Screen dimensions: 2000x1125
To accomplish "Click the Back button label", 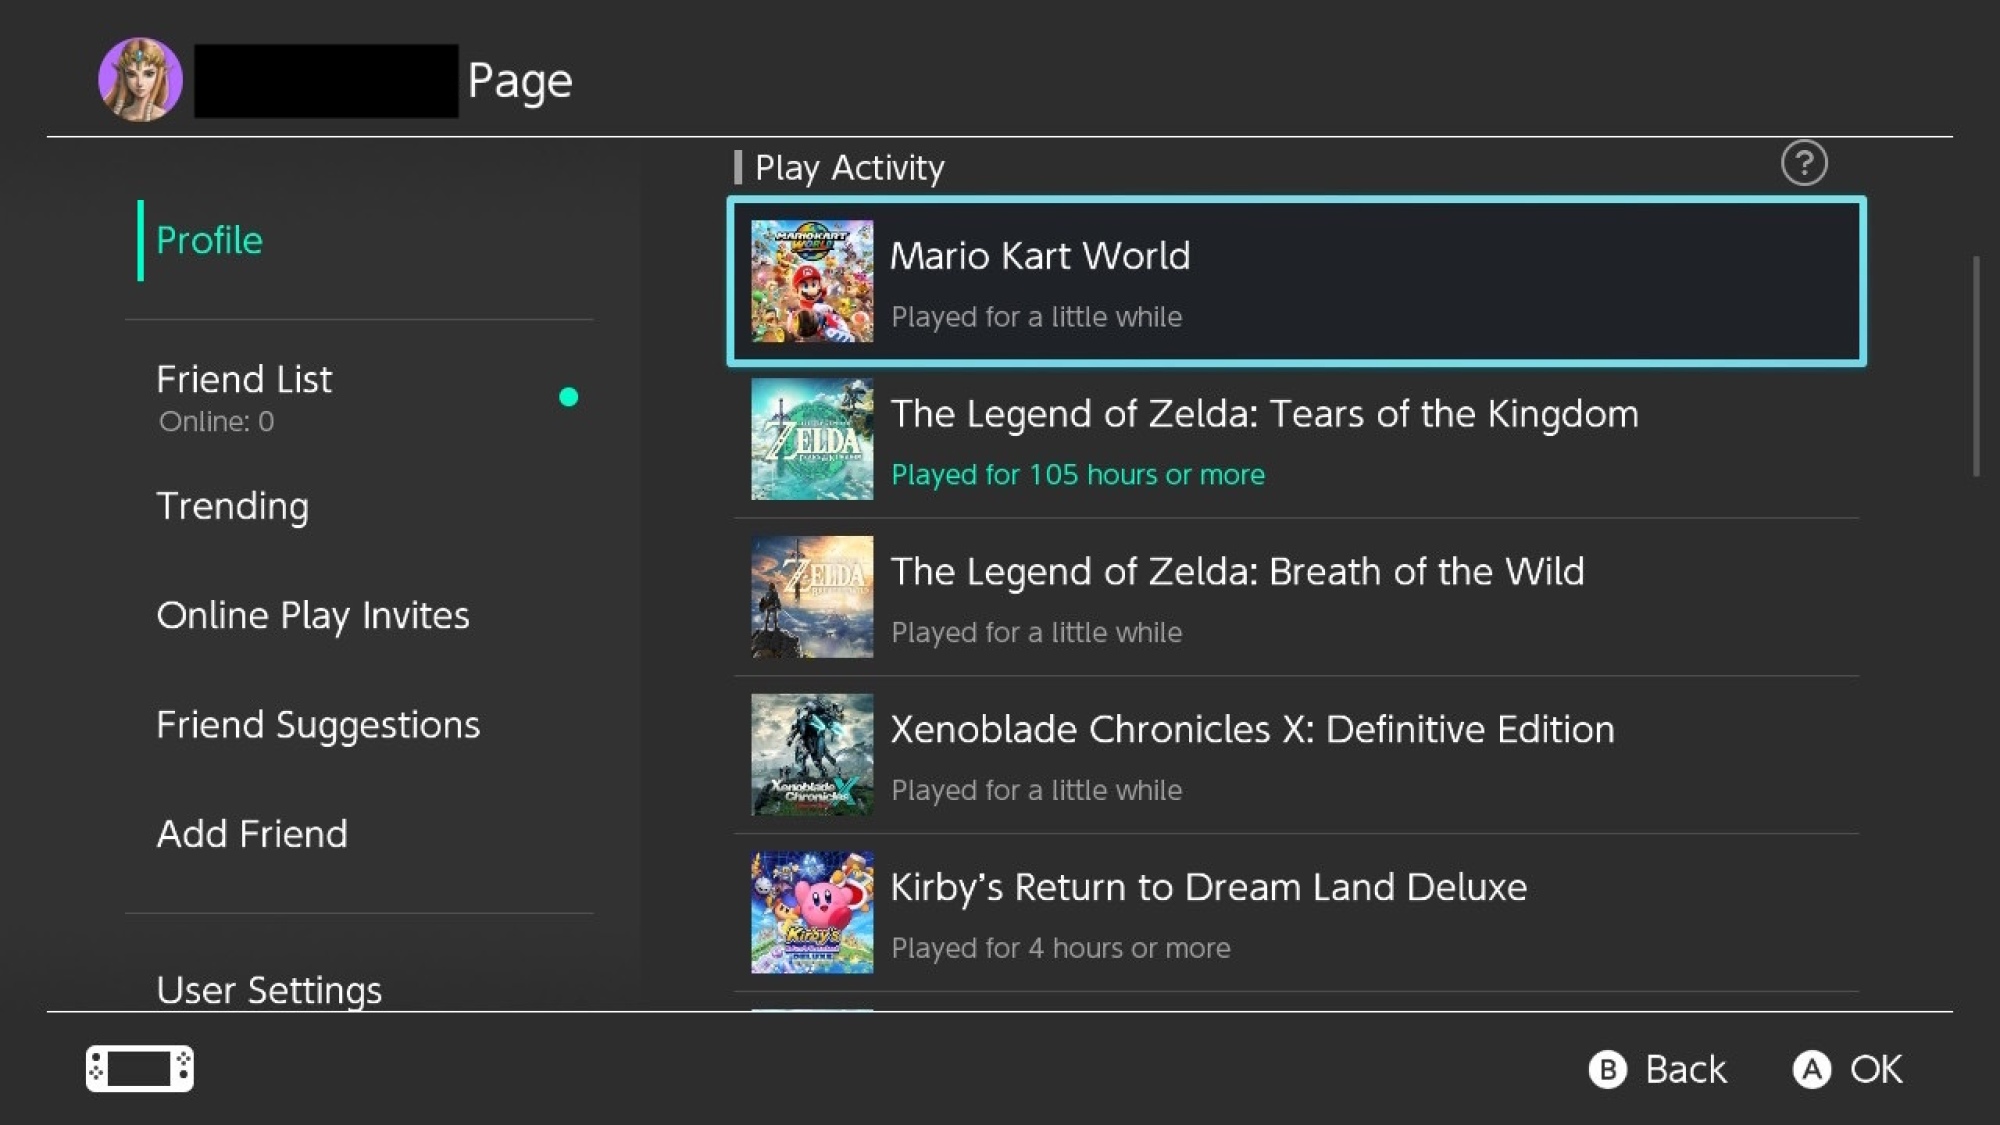I will pyautogui.click(x=1686, y=1069).
